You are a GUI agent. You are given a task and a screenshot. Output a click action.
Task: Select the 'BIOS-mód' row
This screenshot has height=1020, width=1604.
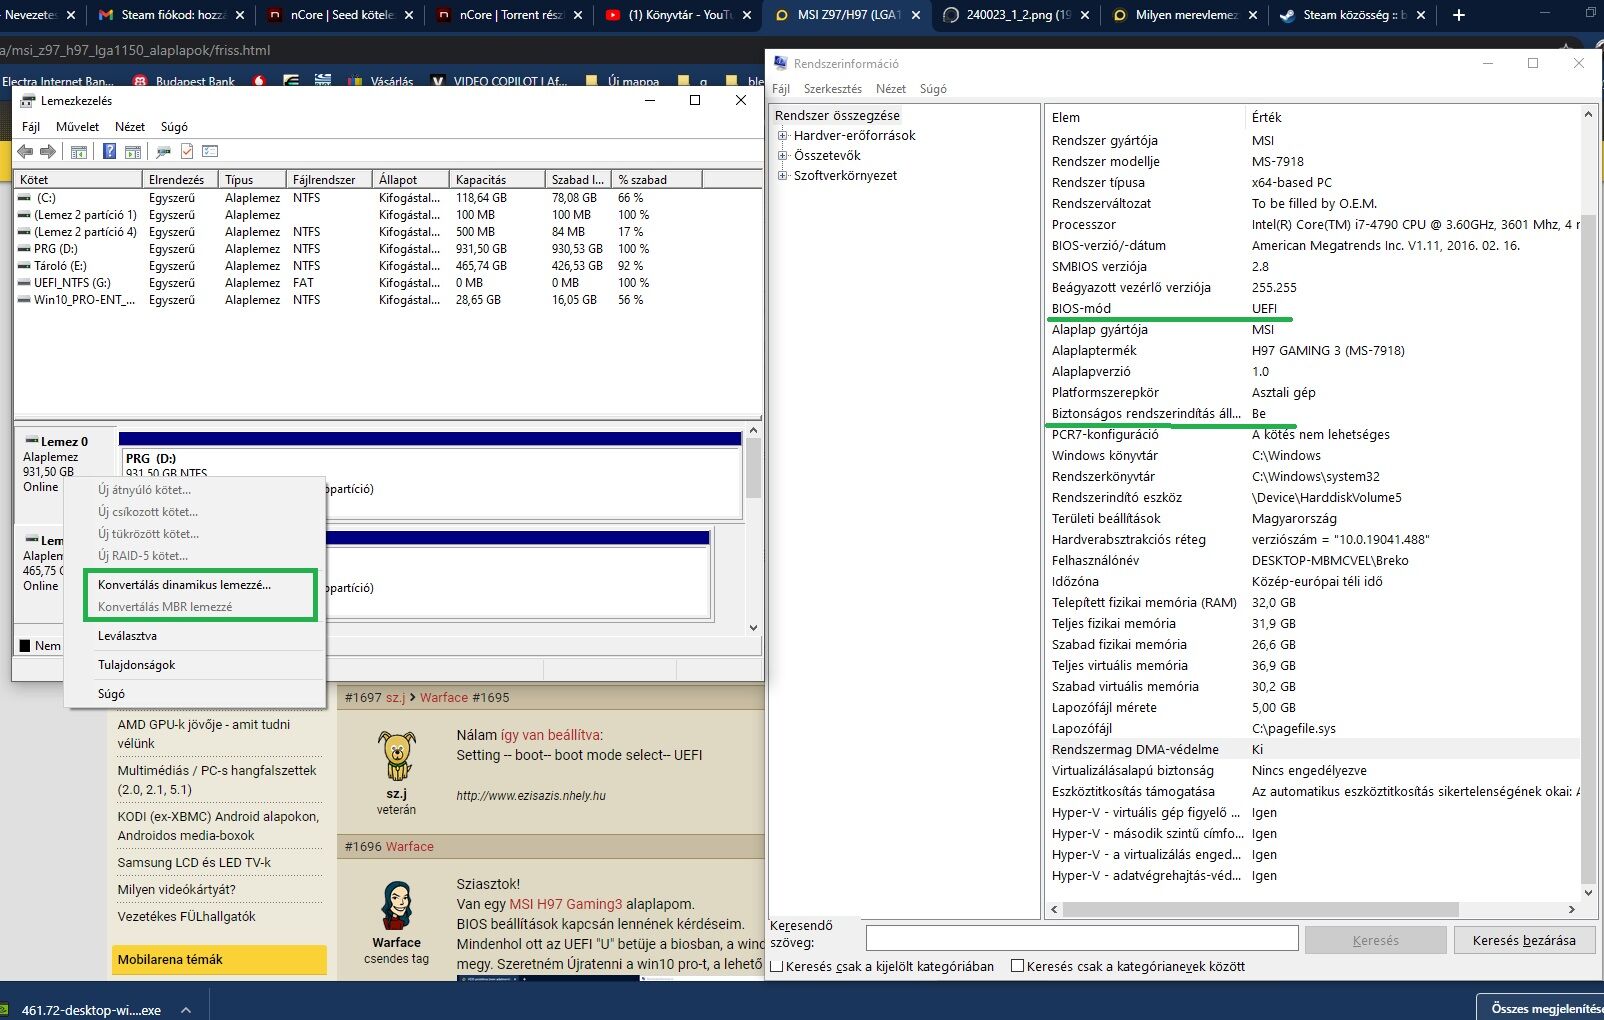(1314, 308)
